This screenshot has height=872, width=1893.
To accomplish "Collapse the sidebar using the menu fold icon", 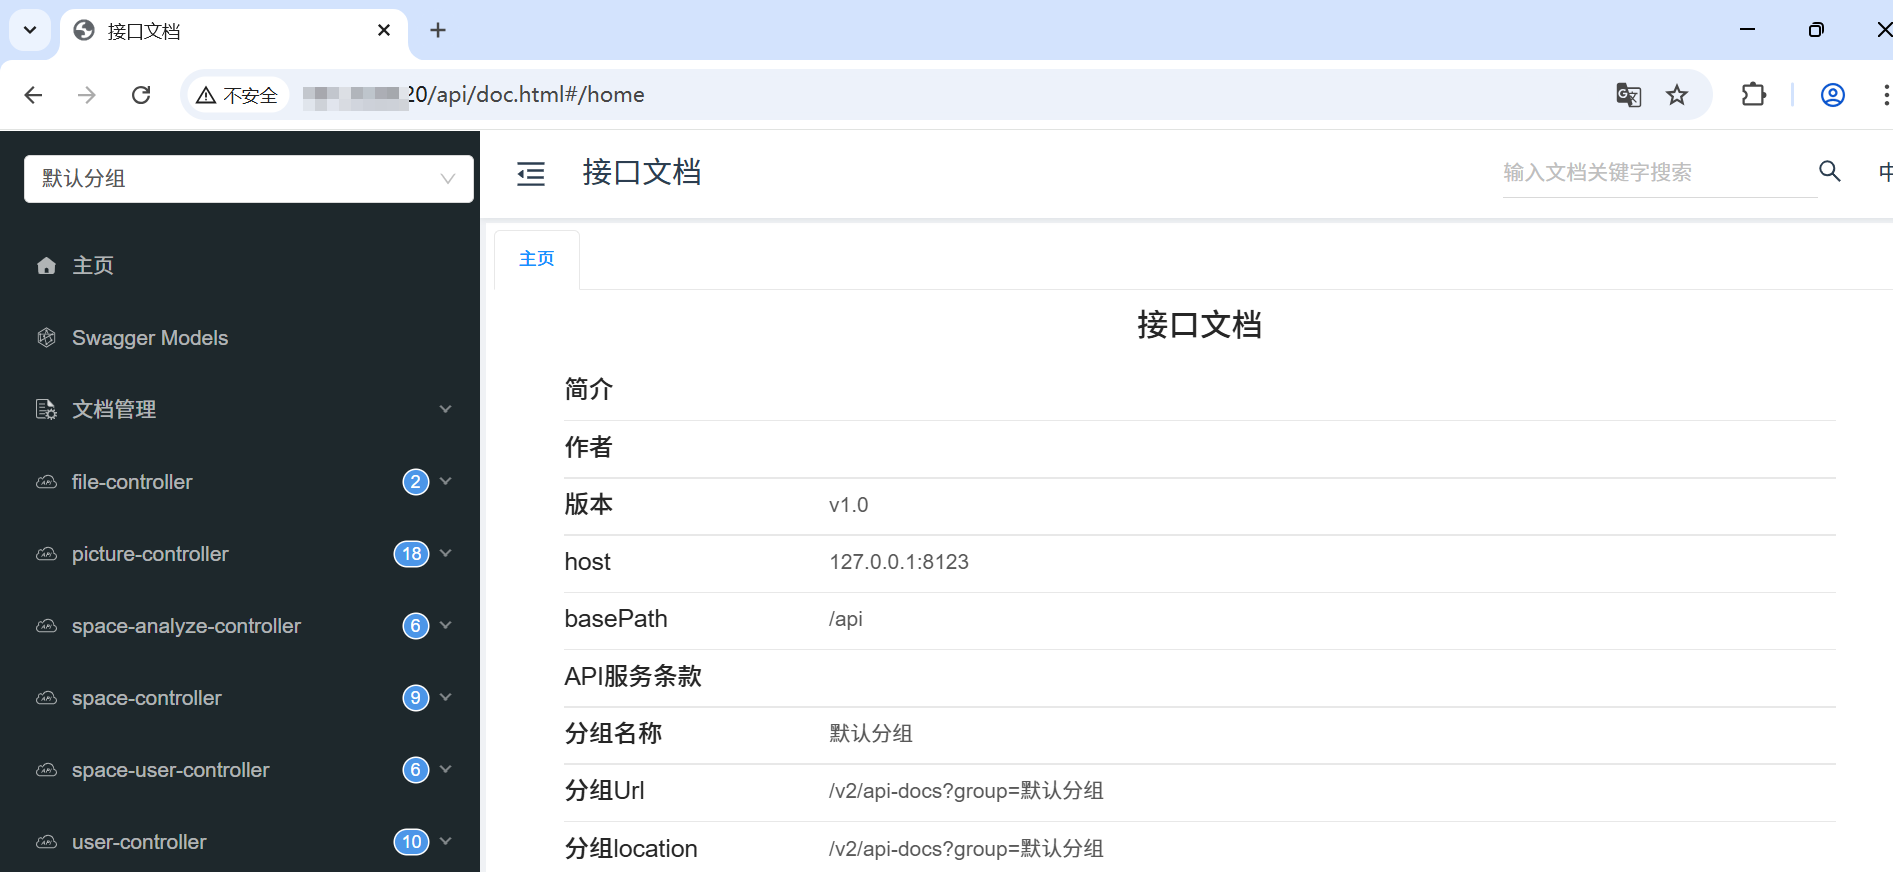I will pyautogui.click(x=530, y=174).
